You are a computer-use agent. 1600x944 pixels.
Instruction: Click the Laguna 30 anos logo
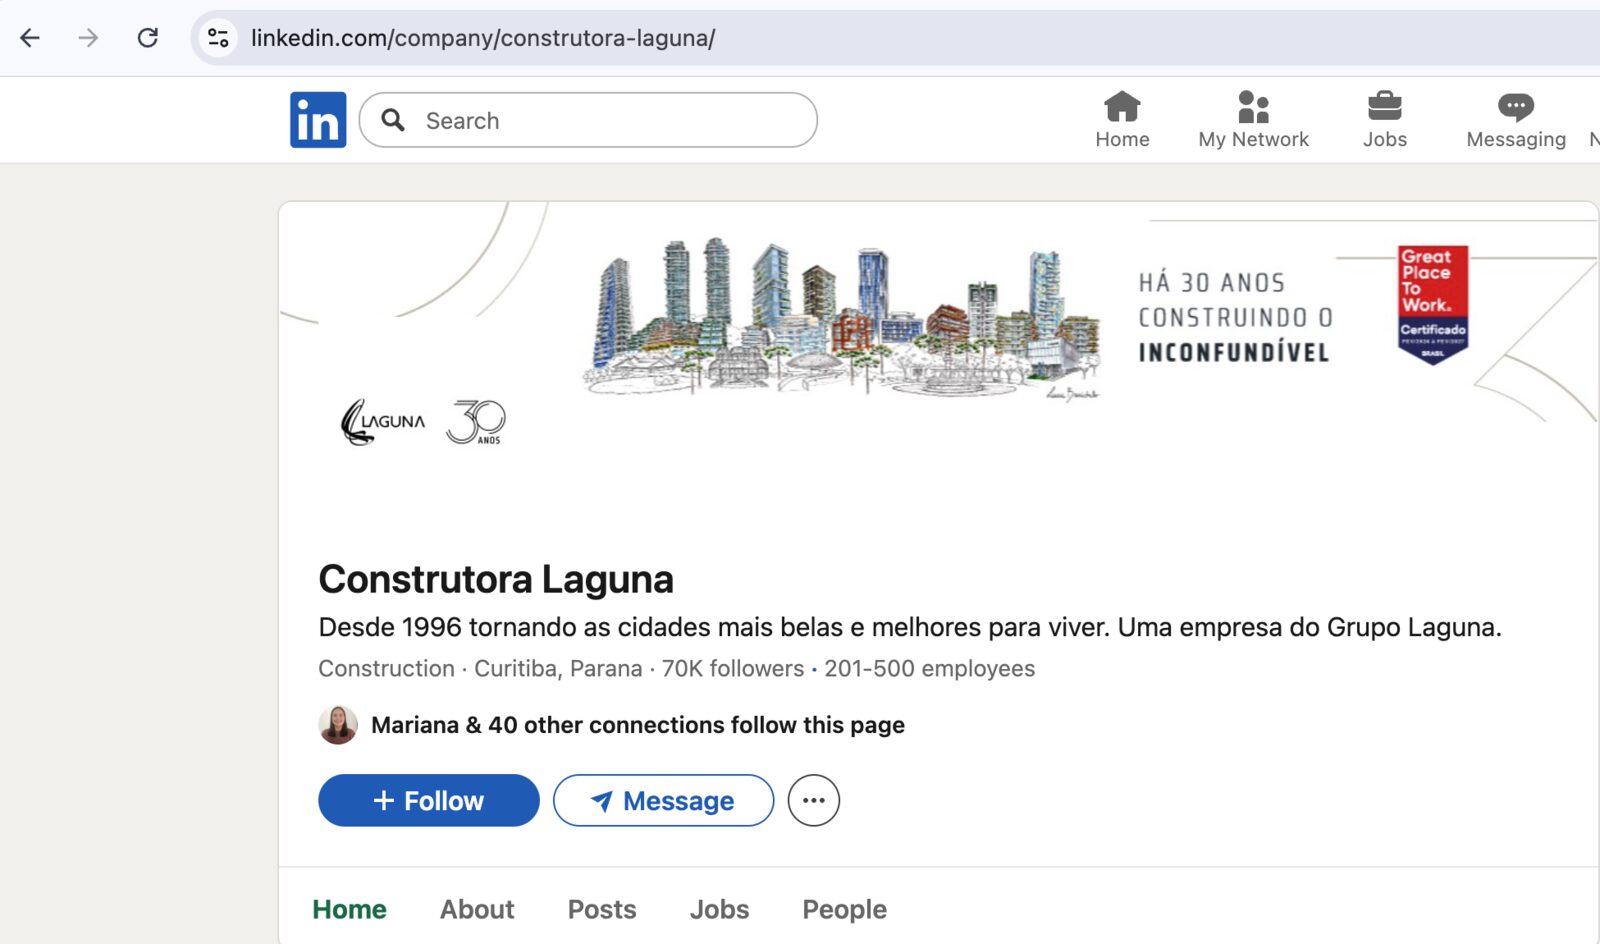(423, 422)
